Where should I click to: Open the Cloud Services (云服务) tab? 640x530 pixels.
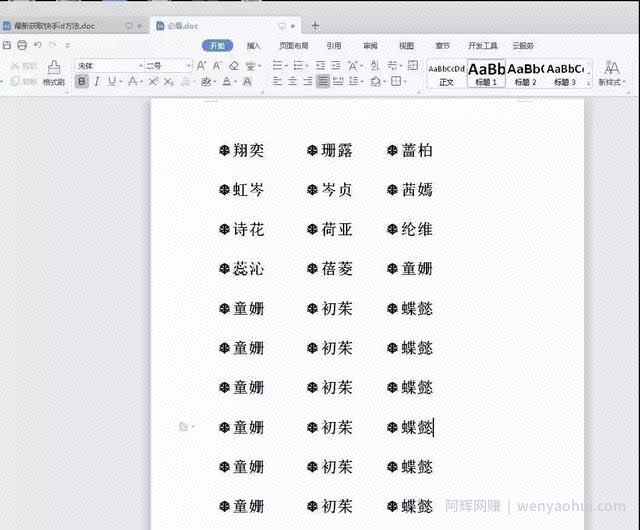pos(523,46)
